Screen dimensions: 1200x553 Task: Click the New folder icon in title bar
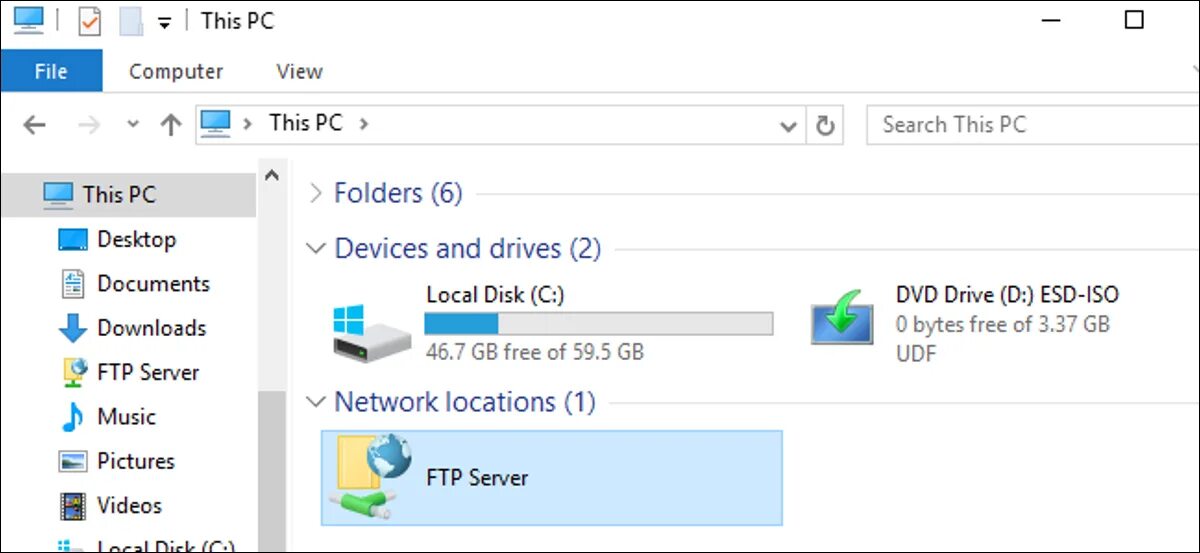[x=131, y=21]
